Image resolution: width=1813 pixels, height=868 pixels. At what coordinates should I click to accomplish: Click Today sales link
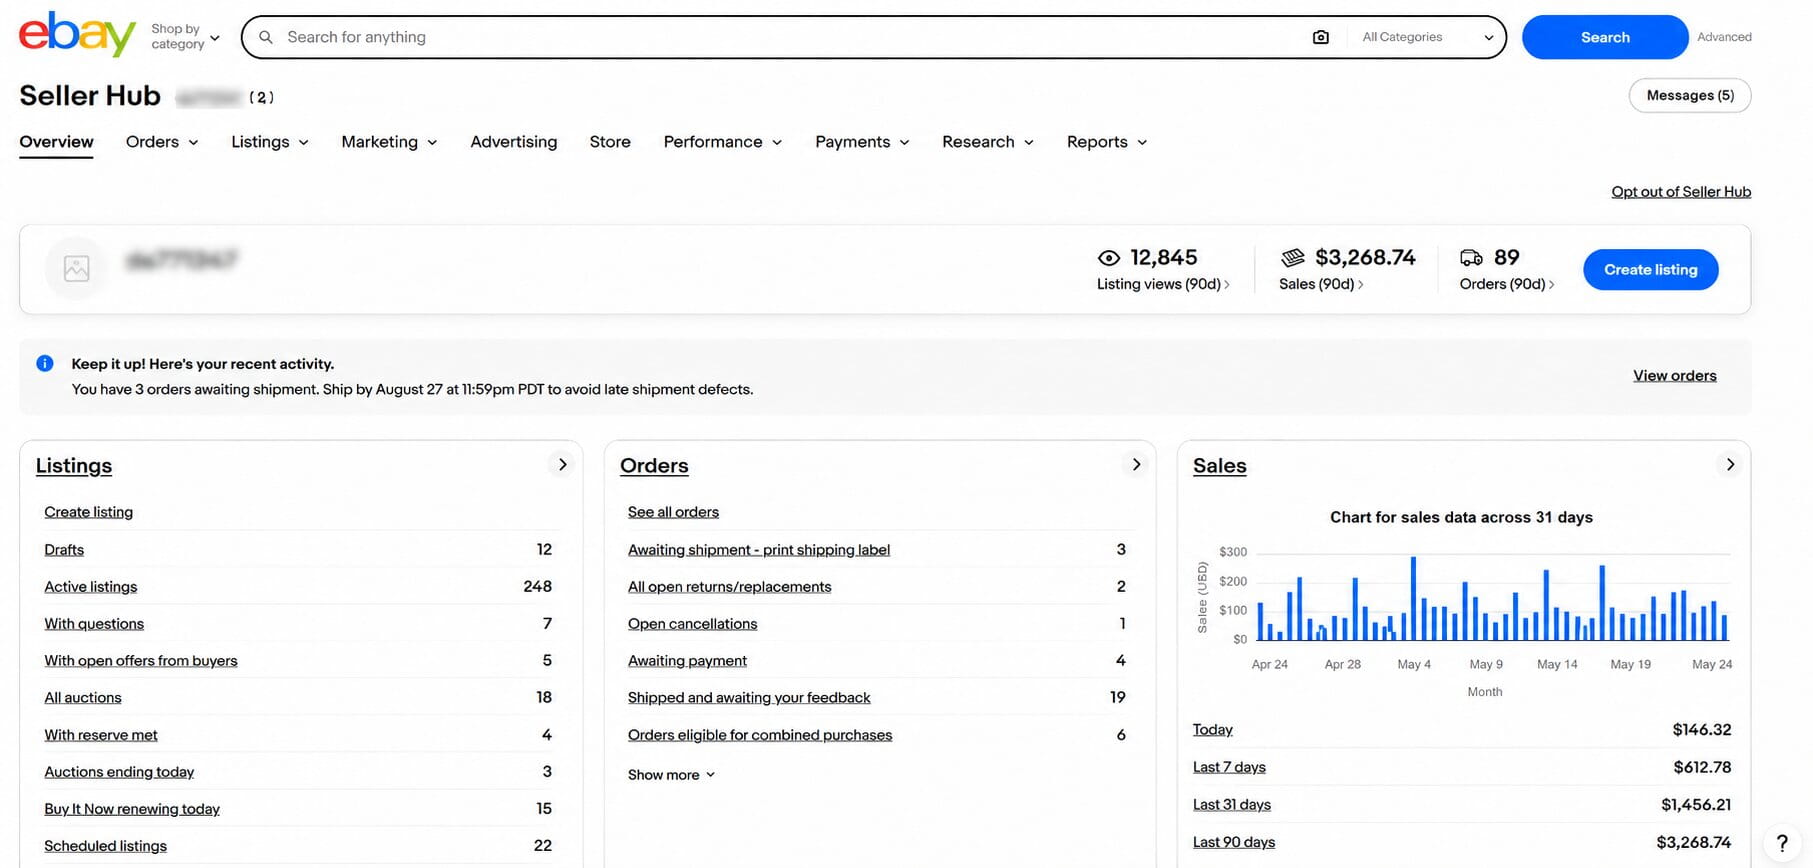1213,730
